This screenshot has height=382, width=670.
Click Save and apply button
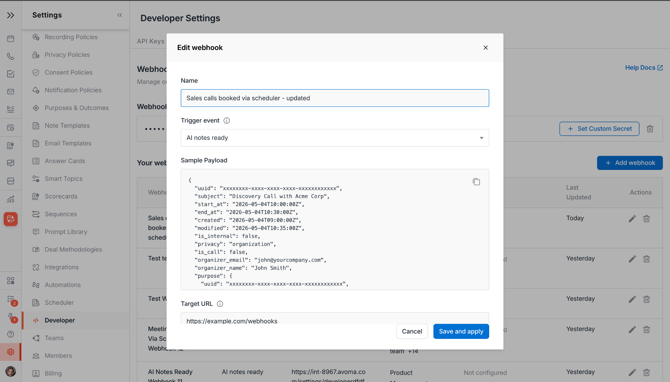pos(461,332)
